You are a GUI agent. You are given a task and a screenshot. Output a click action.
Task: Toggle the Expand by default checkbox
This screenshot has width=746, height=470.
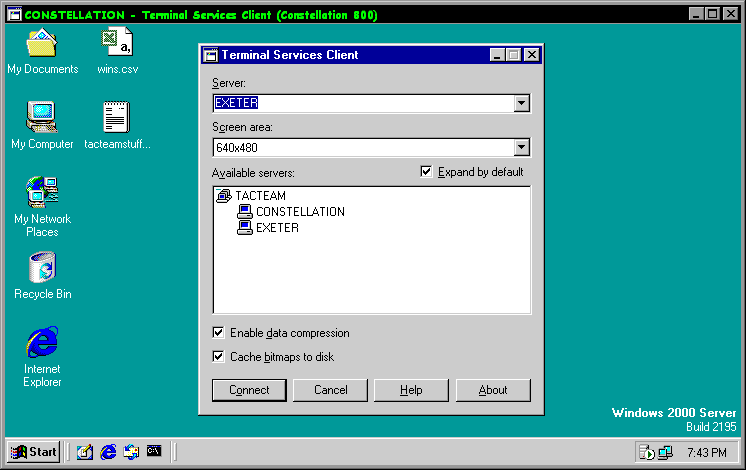(426, 171)
